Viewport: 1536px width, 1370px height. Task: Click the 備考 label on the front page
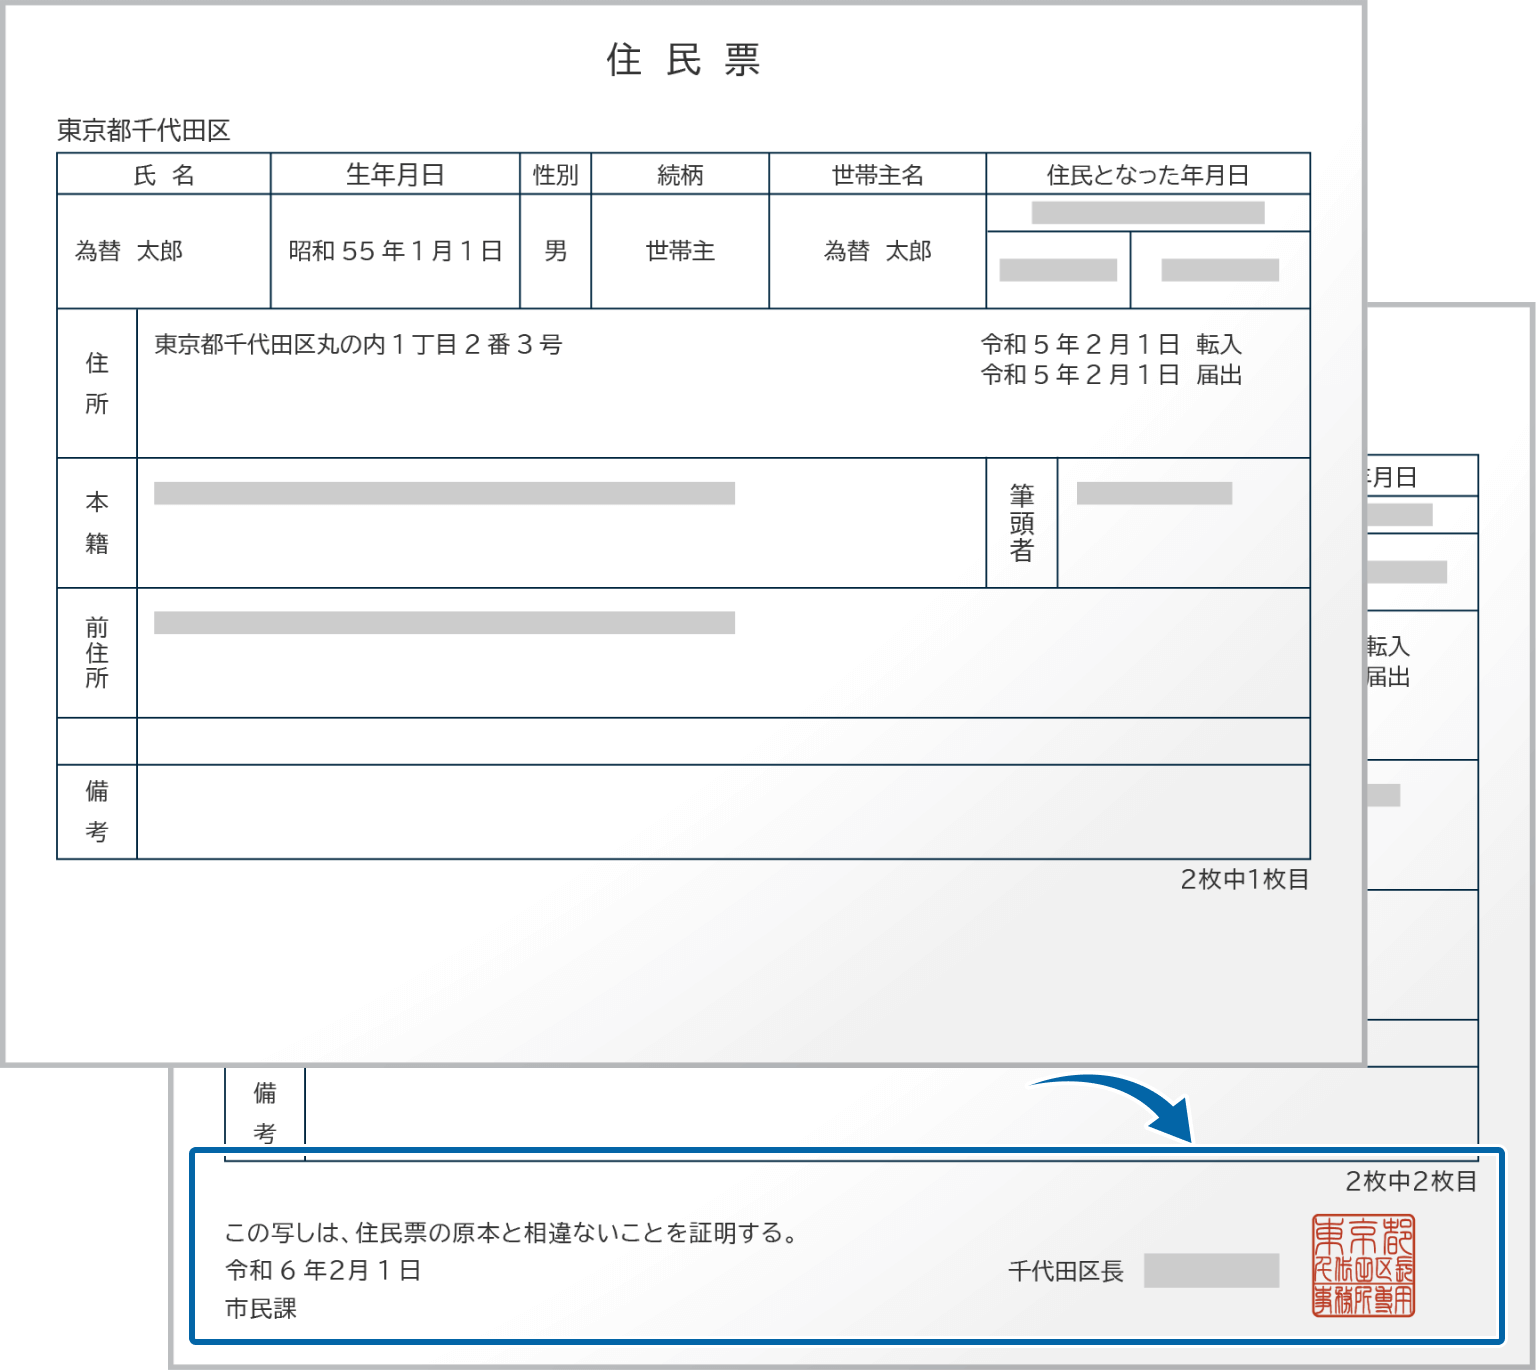97,811
